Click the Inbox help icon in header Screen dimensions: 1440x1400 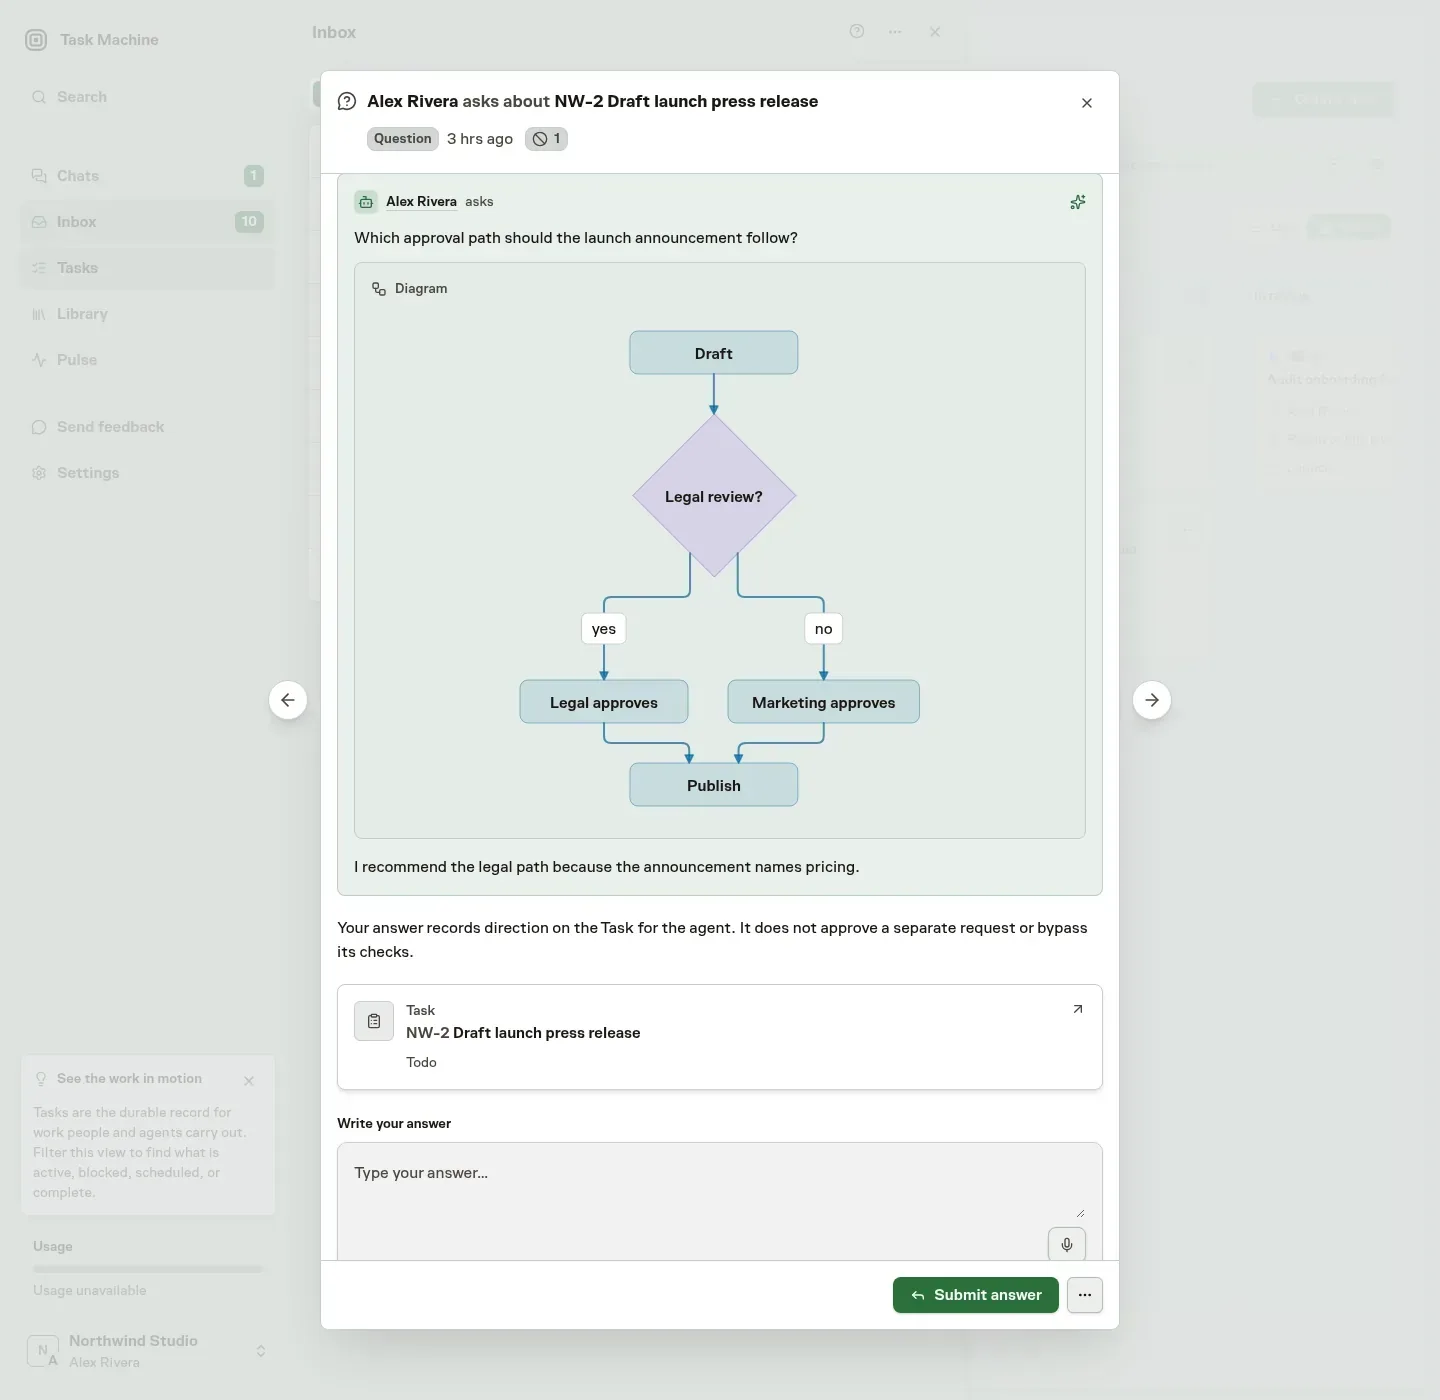(x=857, y=31)
